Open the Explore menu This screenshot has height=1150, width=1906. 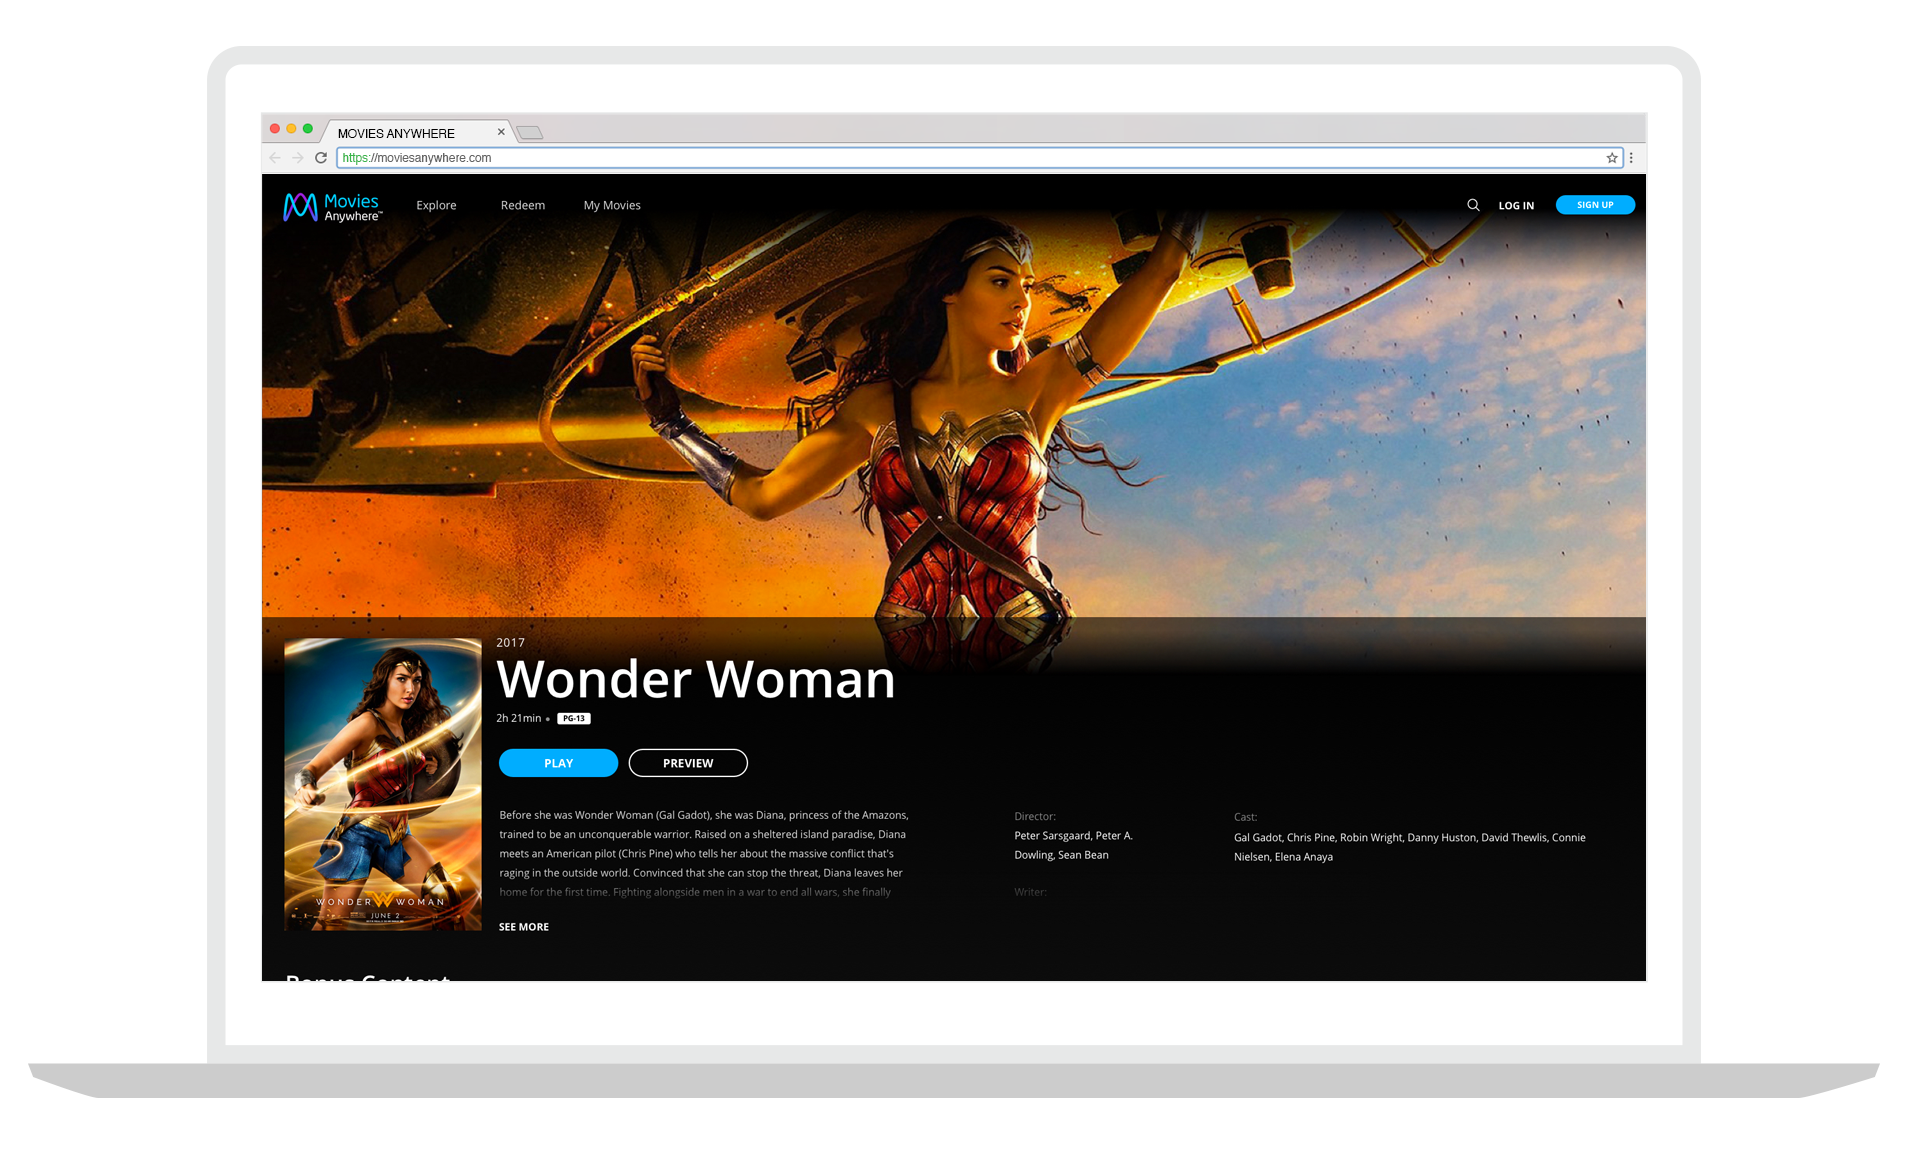(x=436, y=205)
